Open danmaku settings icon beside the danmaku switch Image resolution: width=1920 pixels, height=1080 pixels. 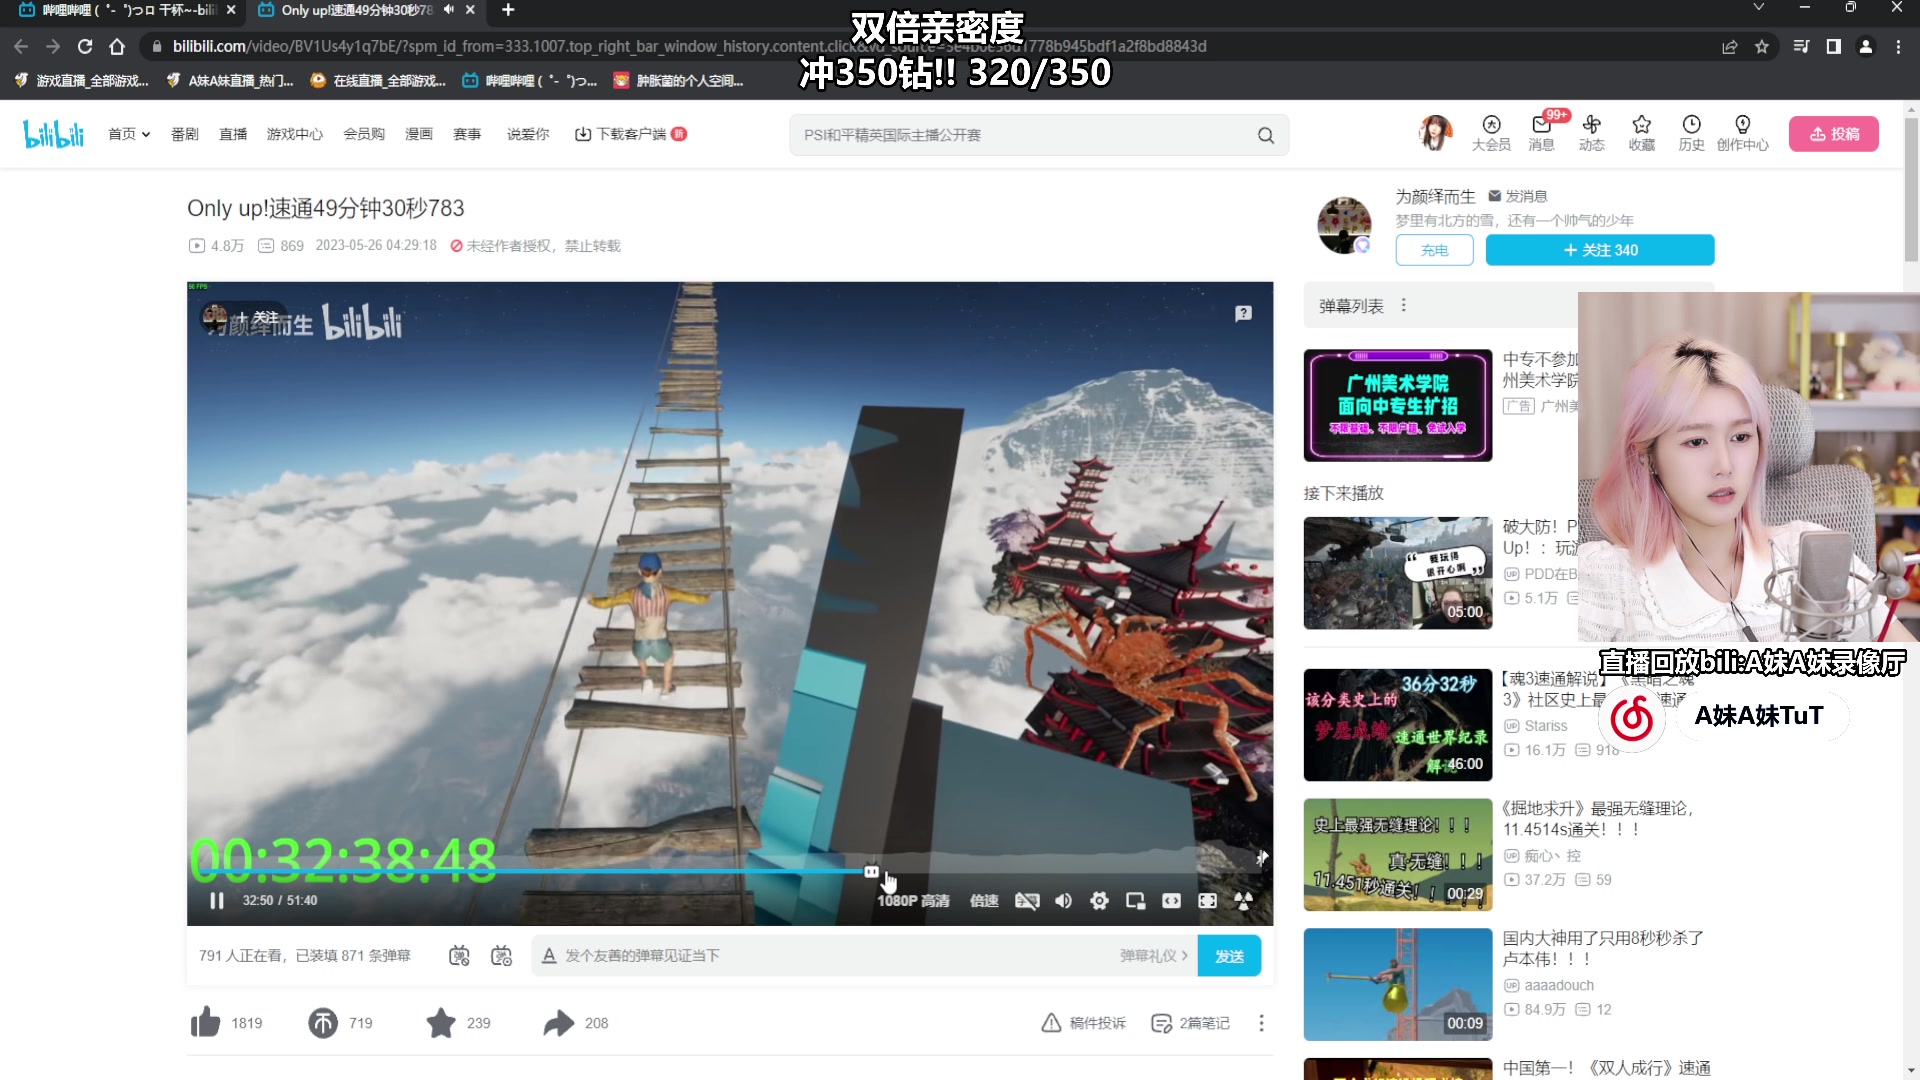501,956
